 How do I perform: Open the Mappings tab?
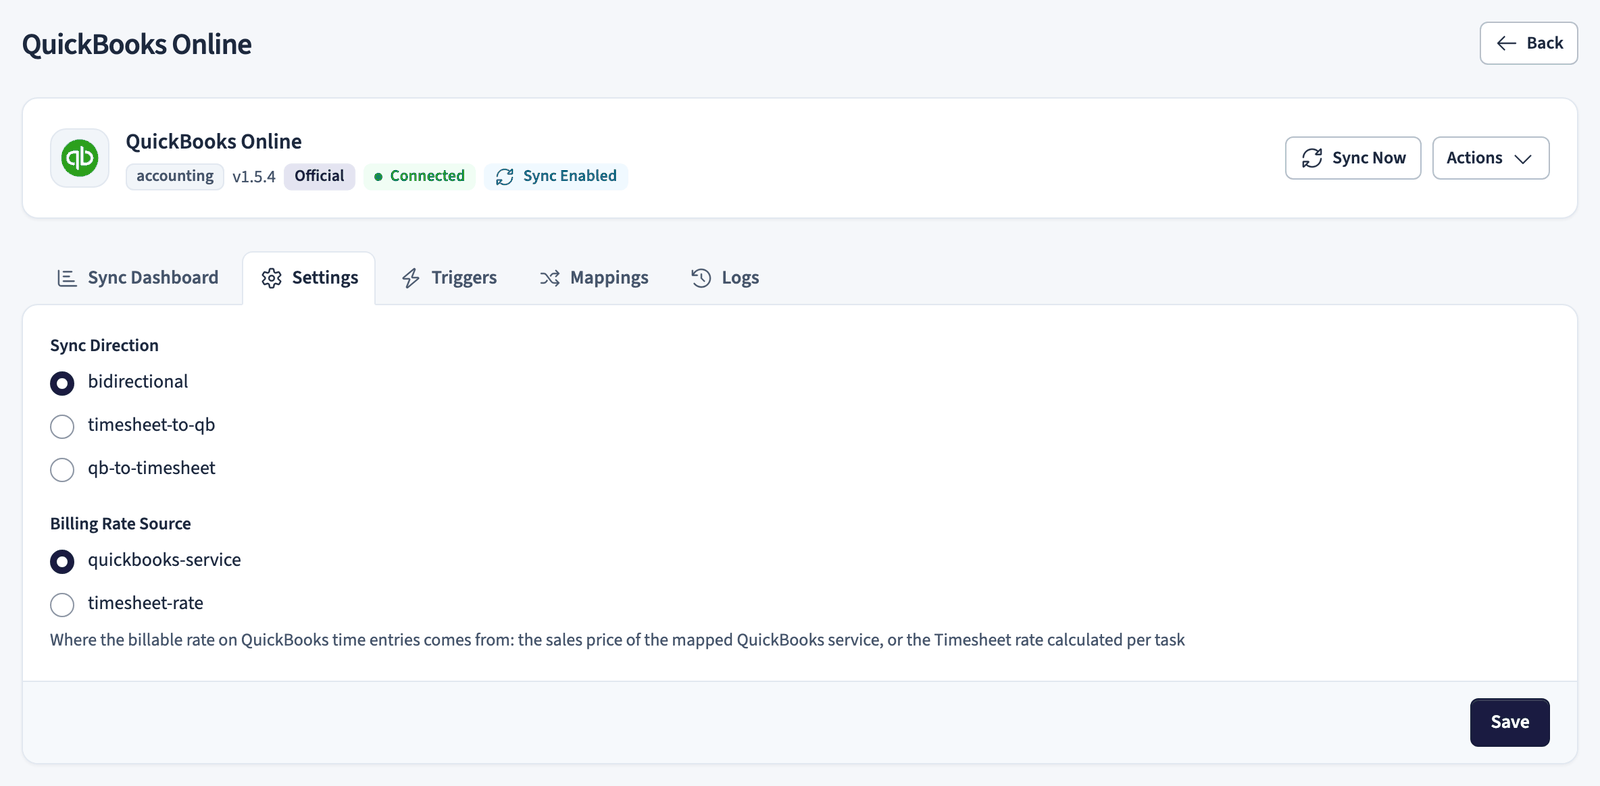(594, 278)
